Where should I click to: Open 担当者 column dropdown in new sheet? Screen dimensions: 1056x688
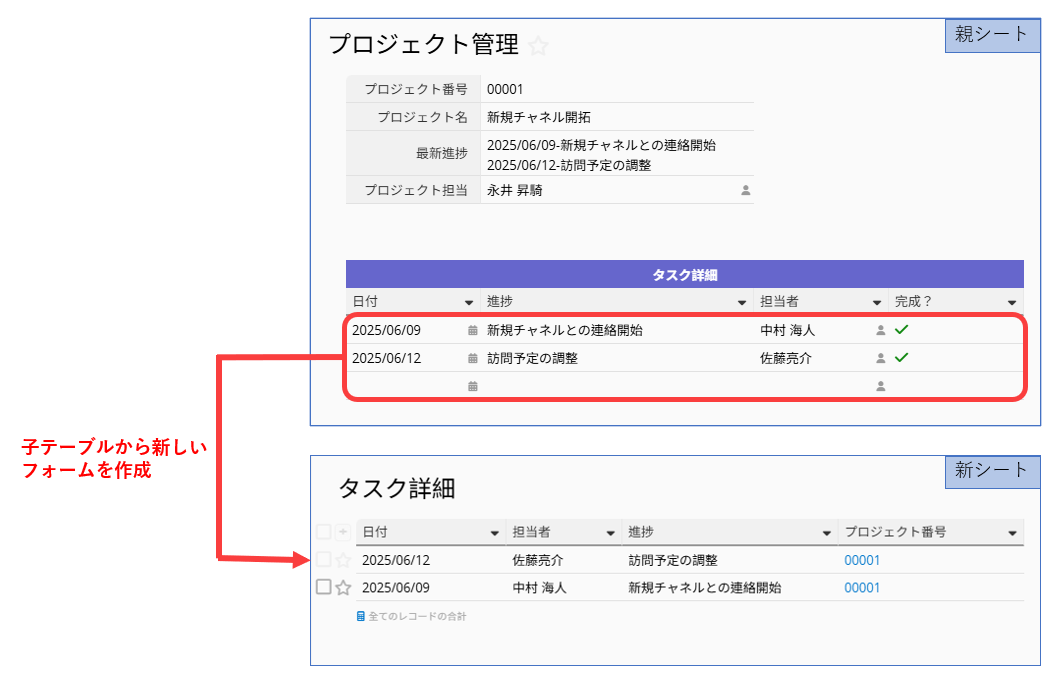609,533
